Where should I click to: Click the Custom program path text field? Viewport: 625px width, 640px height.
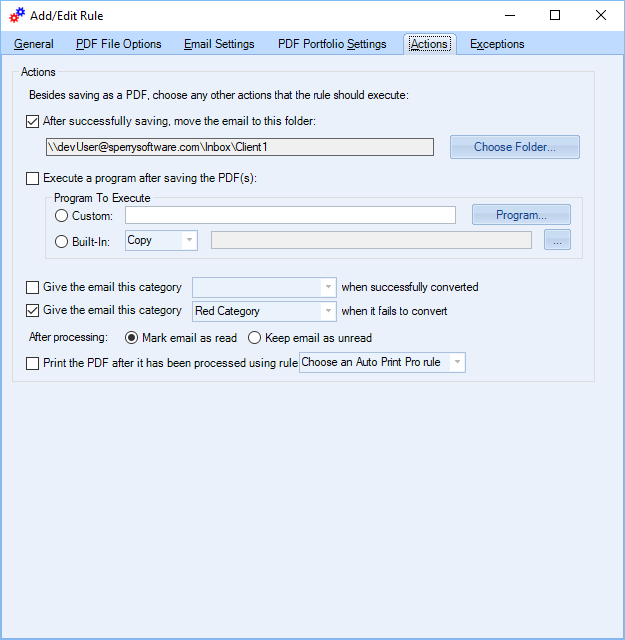(x=290, y=215)
